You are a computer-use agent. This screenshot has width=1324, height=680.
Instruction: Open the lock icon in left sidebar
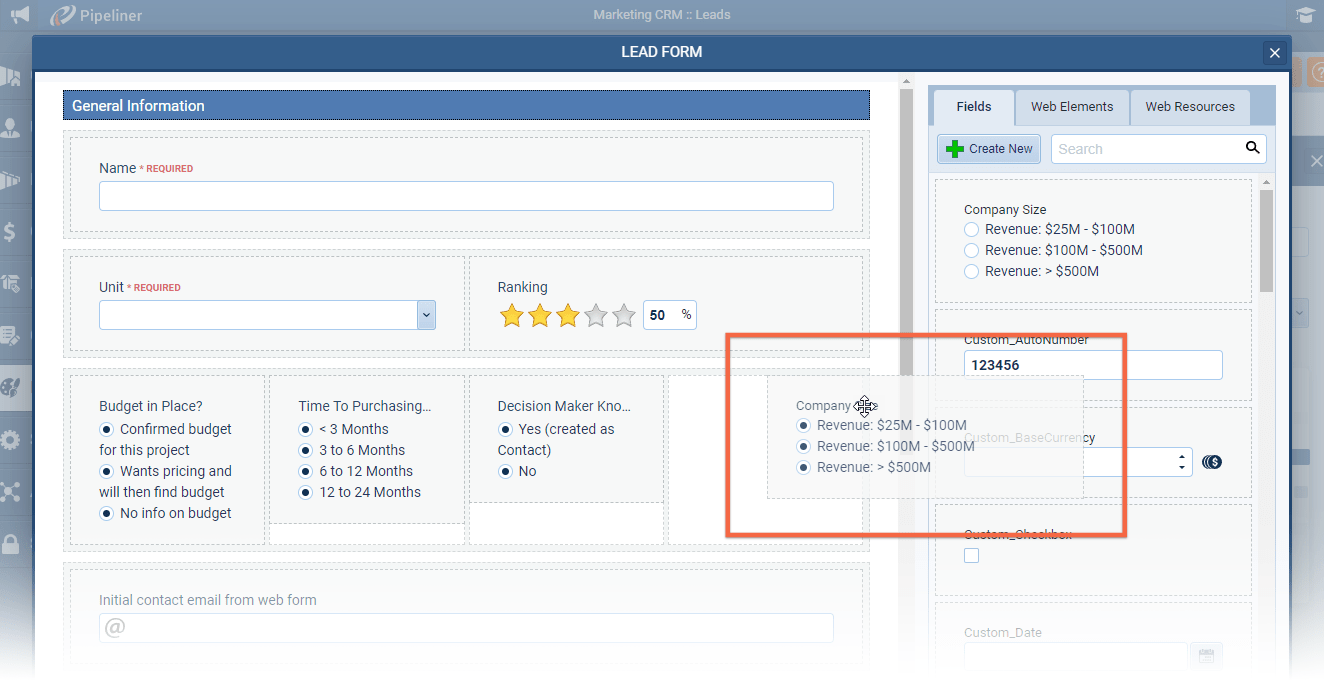pyautogui.click(x=11, y=544)
